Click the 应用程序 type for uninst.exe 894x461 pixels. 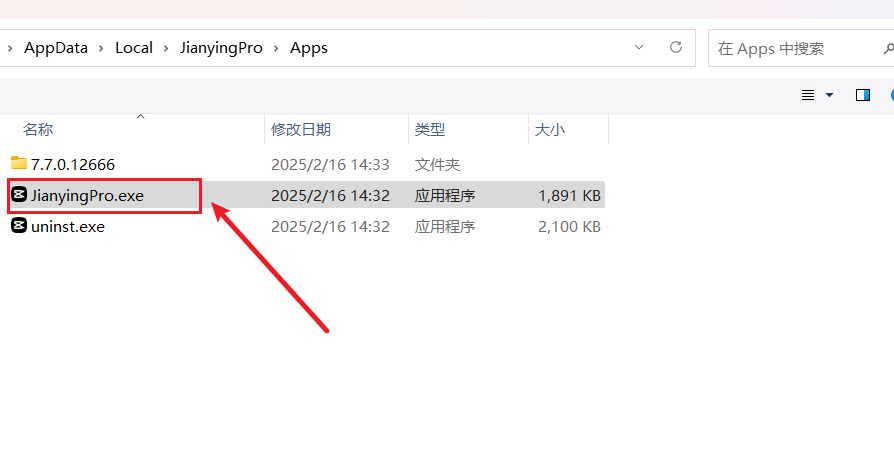[x=445, y=226]
